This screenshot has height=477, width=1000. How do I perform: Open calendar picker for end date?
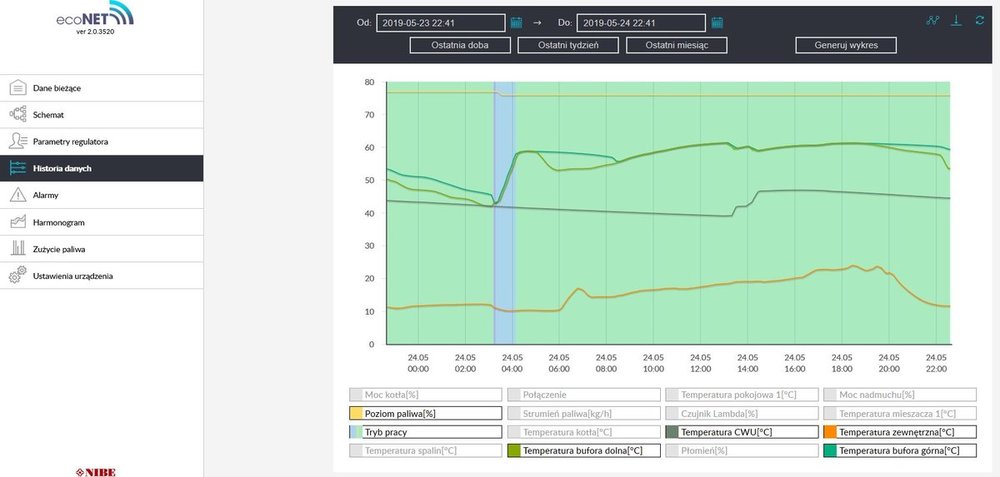pyautogui.click(x=717, y=22)
